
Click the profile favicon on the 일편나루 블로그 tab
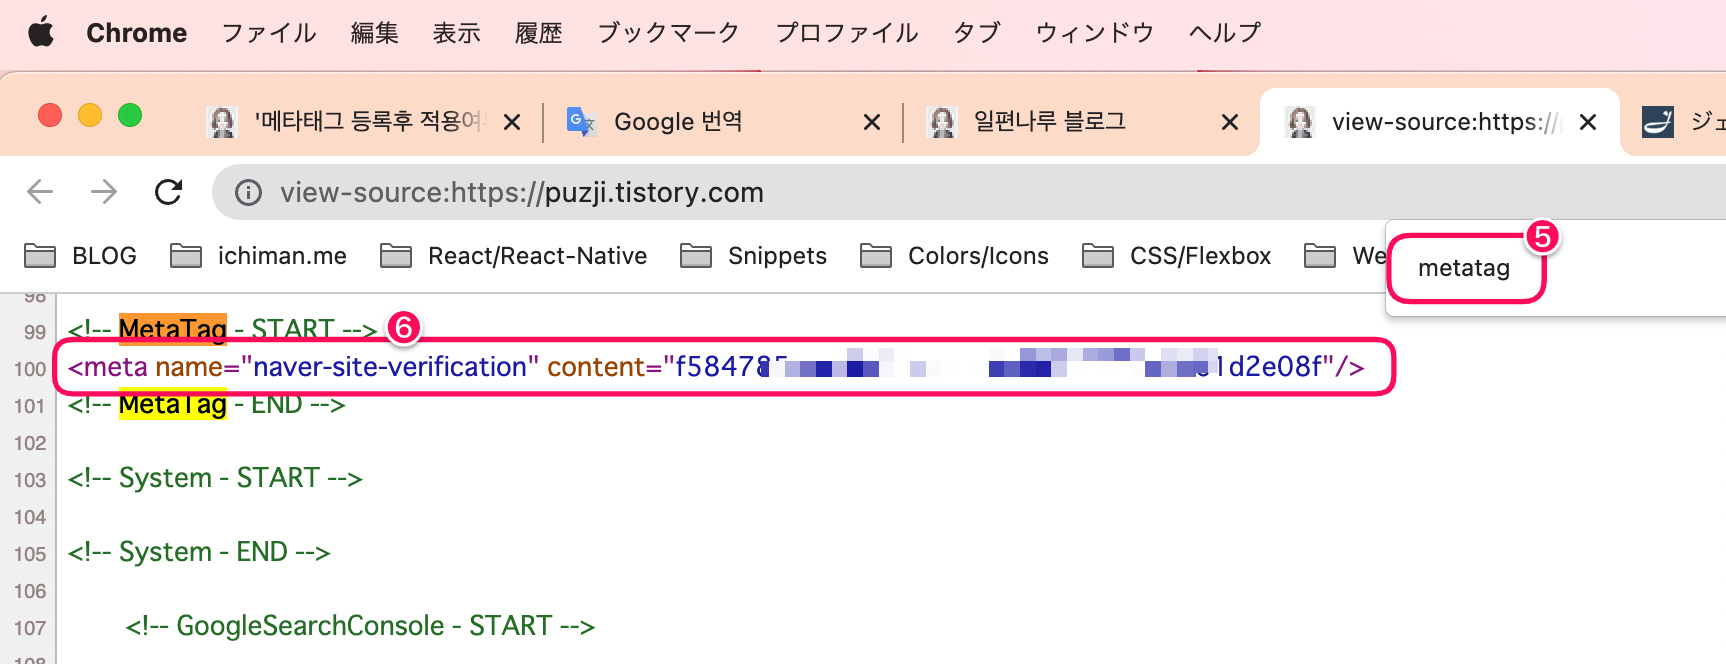pos(940,121)
